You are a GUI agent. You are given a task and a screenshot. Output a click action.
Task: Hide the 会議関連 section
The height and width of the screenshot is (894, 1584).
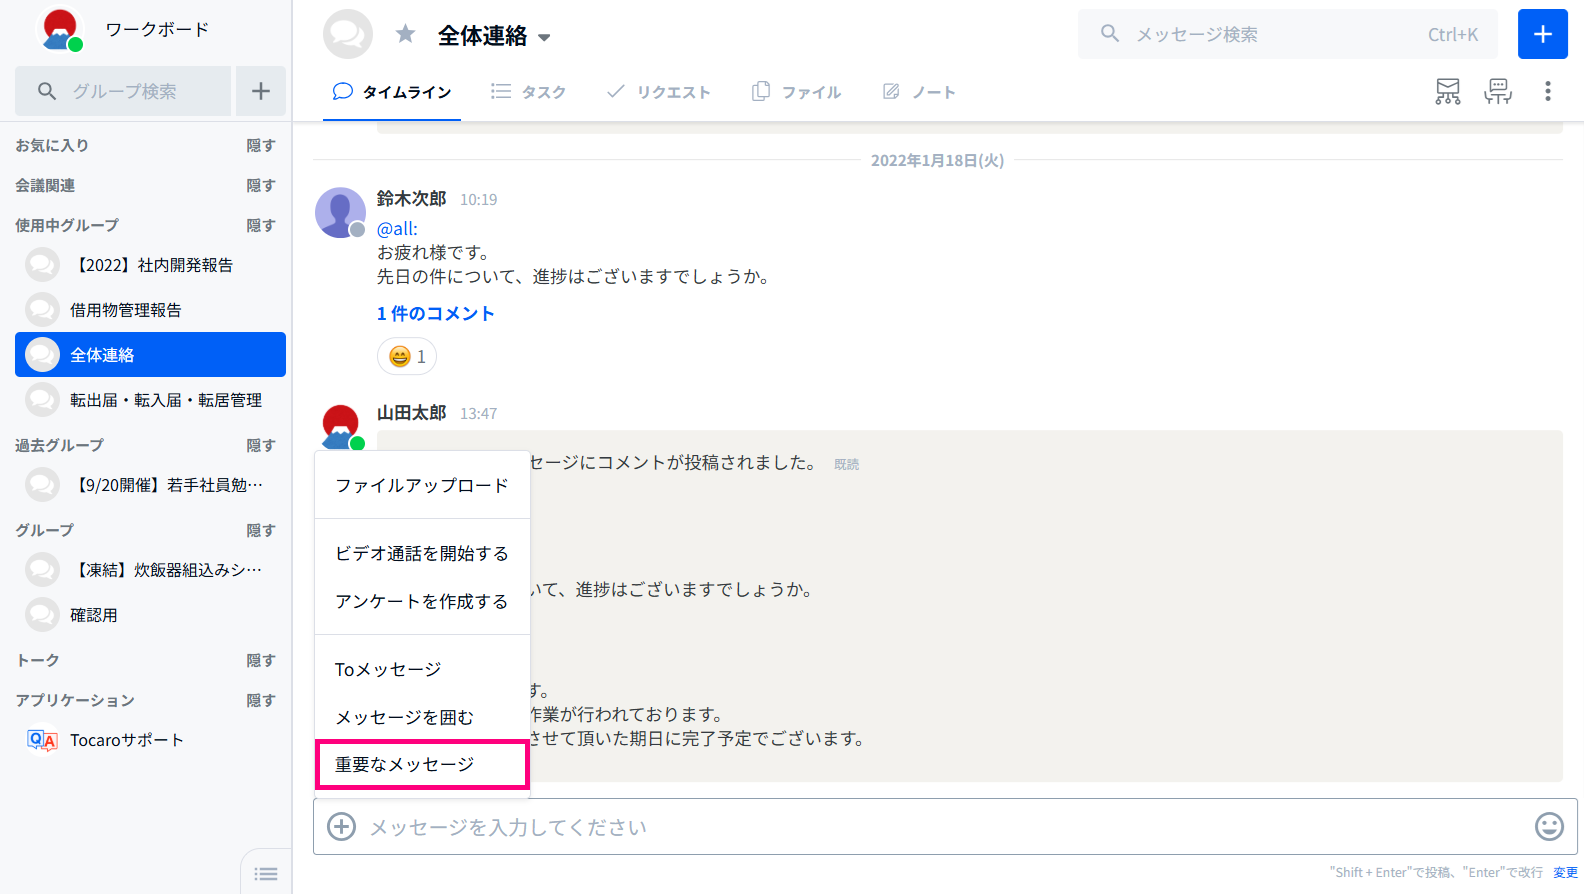[x=261, y=186]
